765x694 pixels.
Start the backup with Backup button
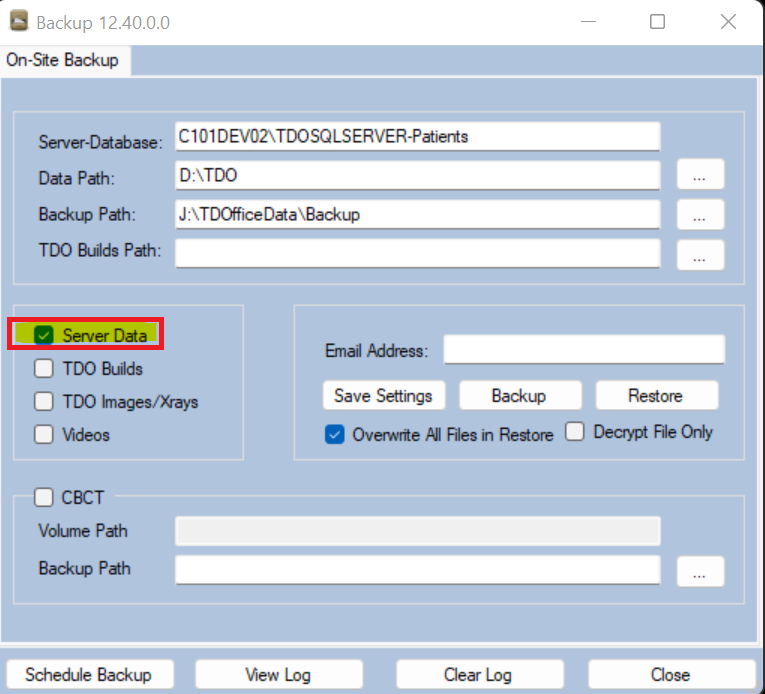pos(518,395)
